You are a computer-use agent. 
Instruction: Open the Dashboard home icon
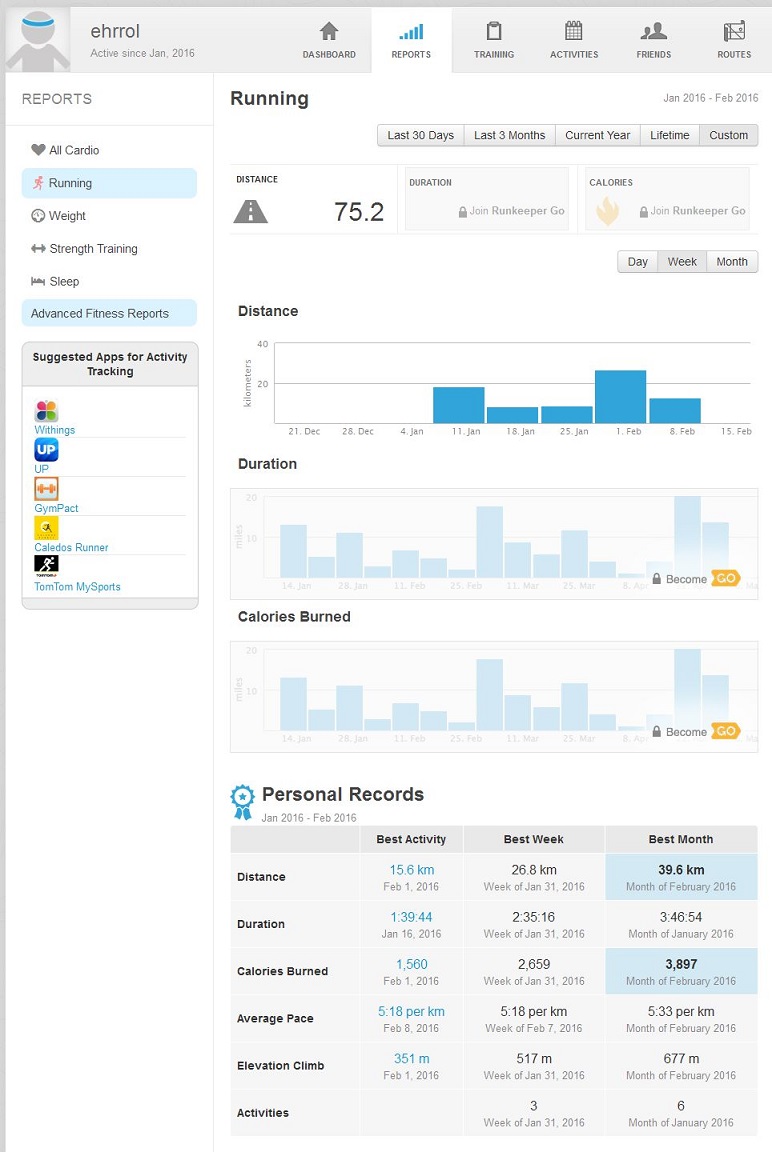(x=329, y=31)
